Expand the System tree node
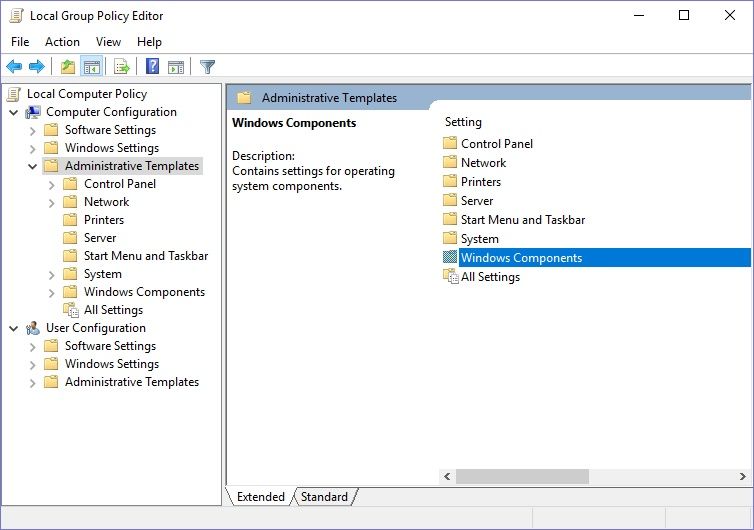The width and height of the screenshot is (754, 530). [x=51, y=275]
